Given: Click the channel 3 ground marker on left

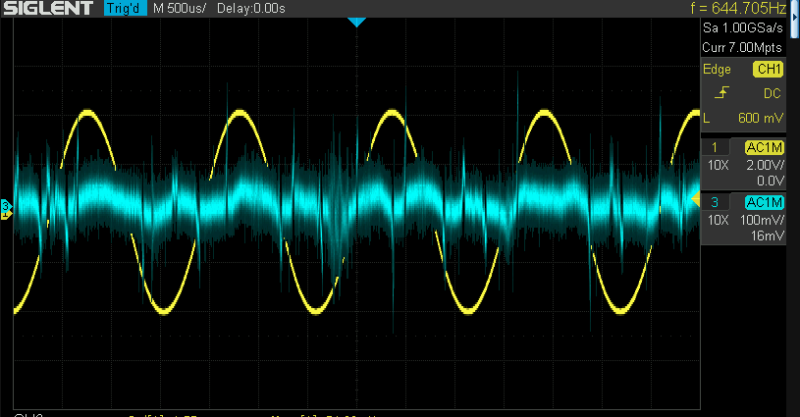Looking at the screenshot, I should (5, 208).
